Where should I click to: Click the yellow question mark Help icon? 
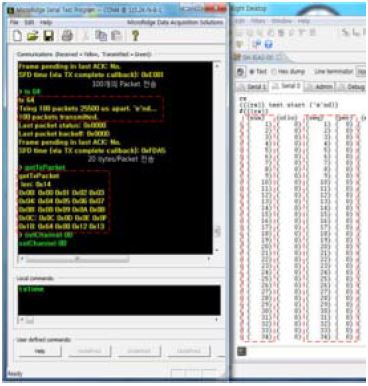pyautogui.click(x=135, y=35)
